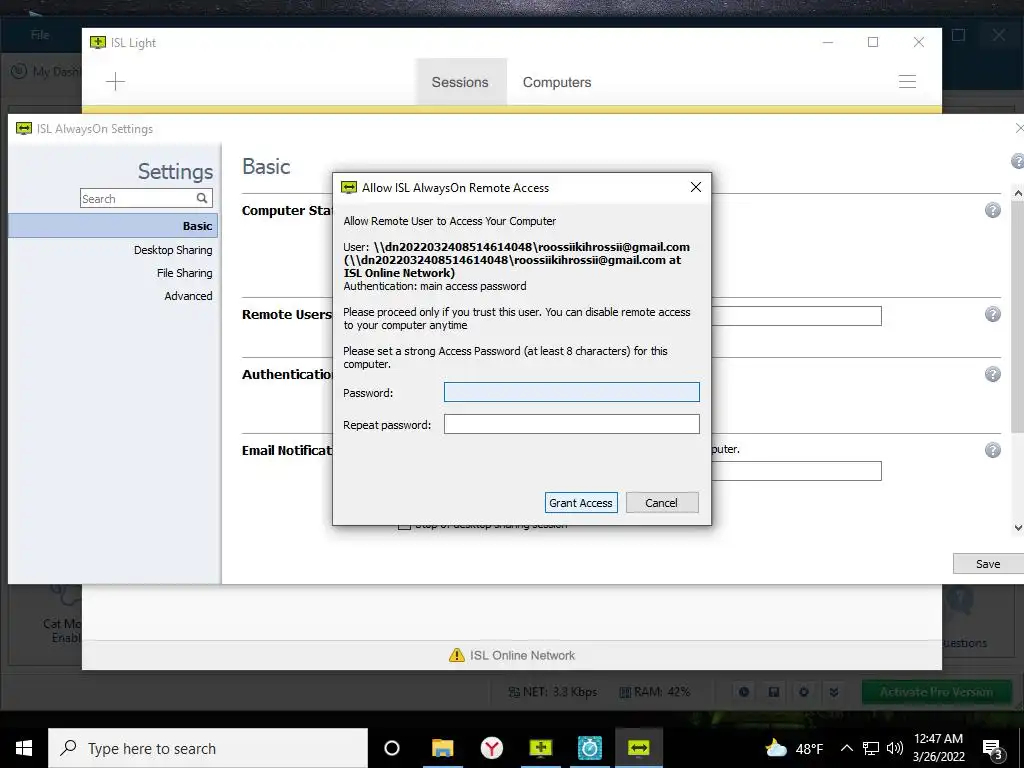1024x768 pixels.
Task: Open help for Email Notification section
Action: (x=993, y=450)
